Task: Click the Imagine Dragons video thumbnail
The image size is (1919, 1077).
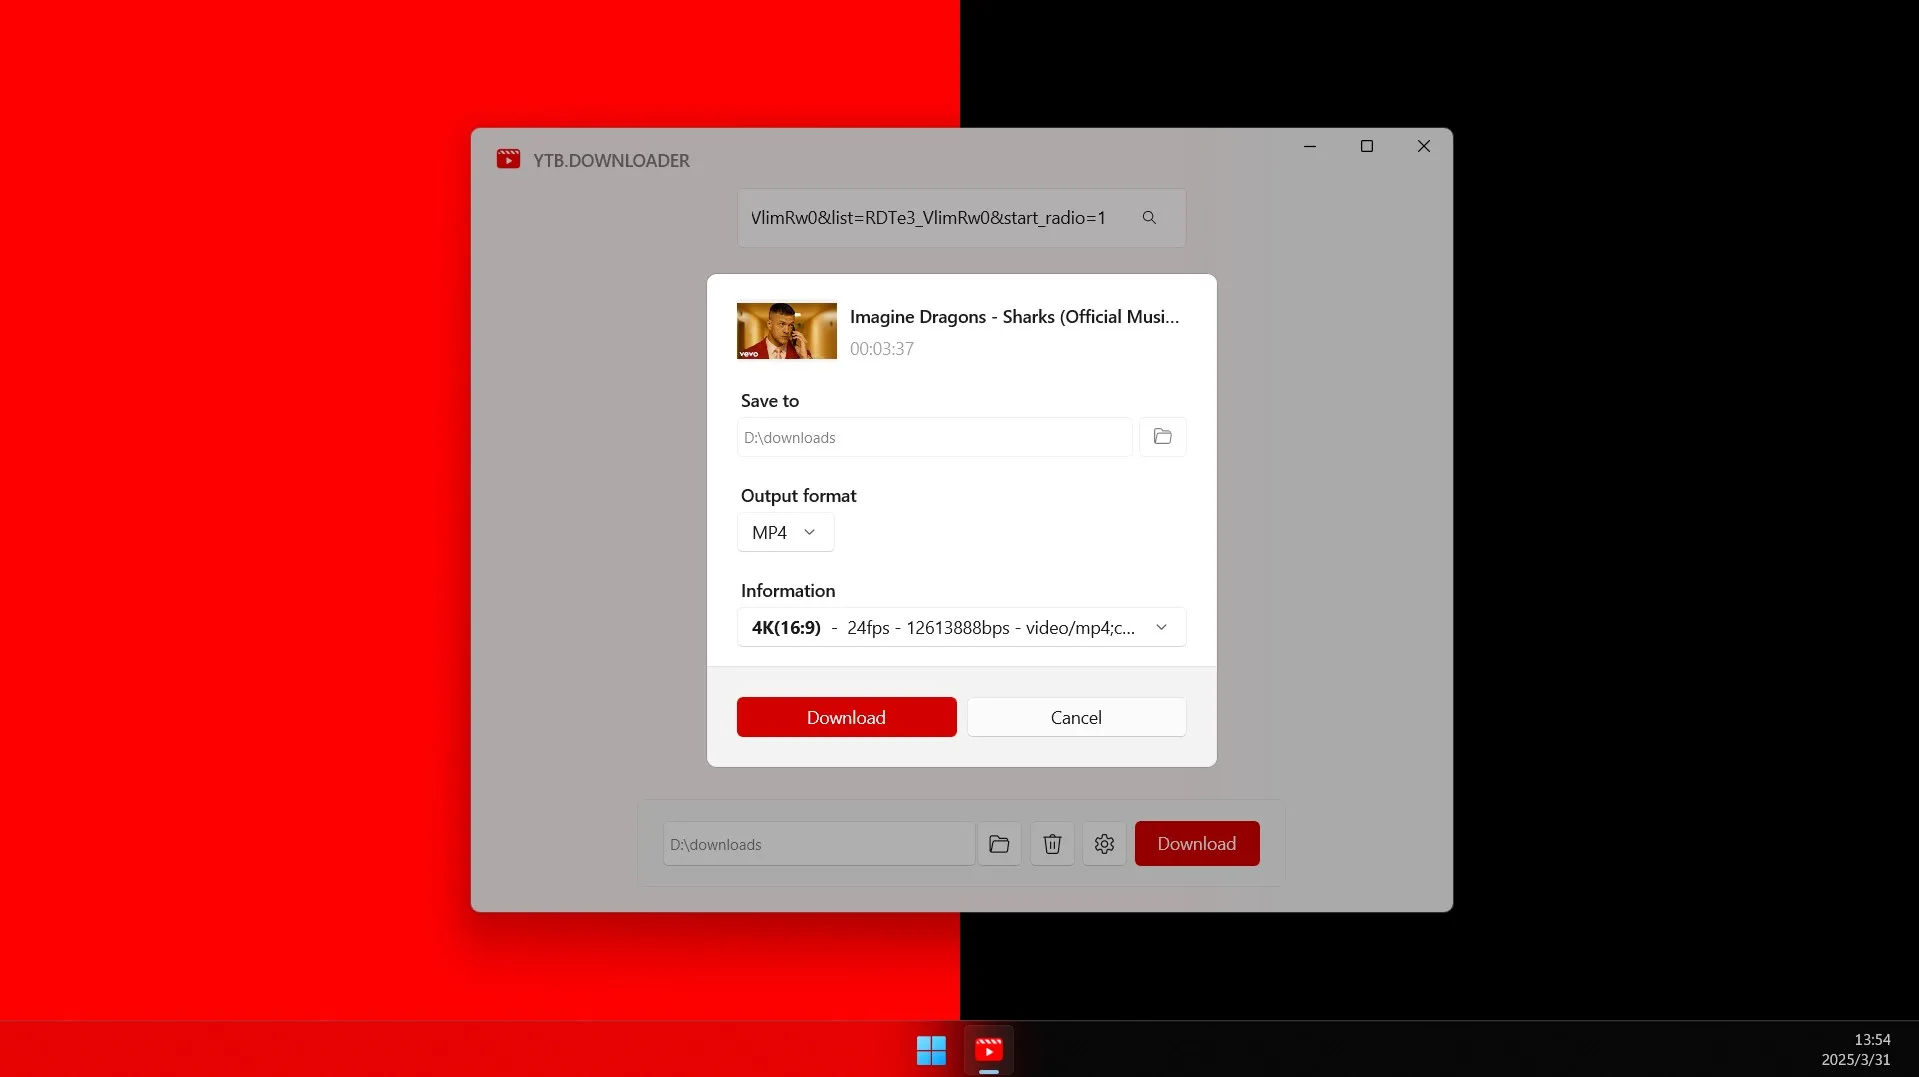Action: [x=786, y=330]
